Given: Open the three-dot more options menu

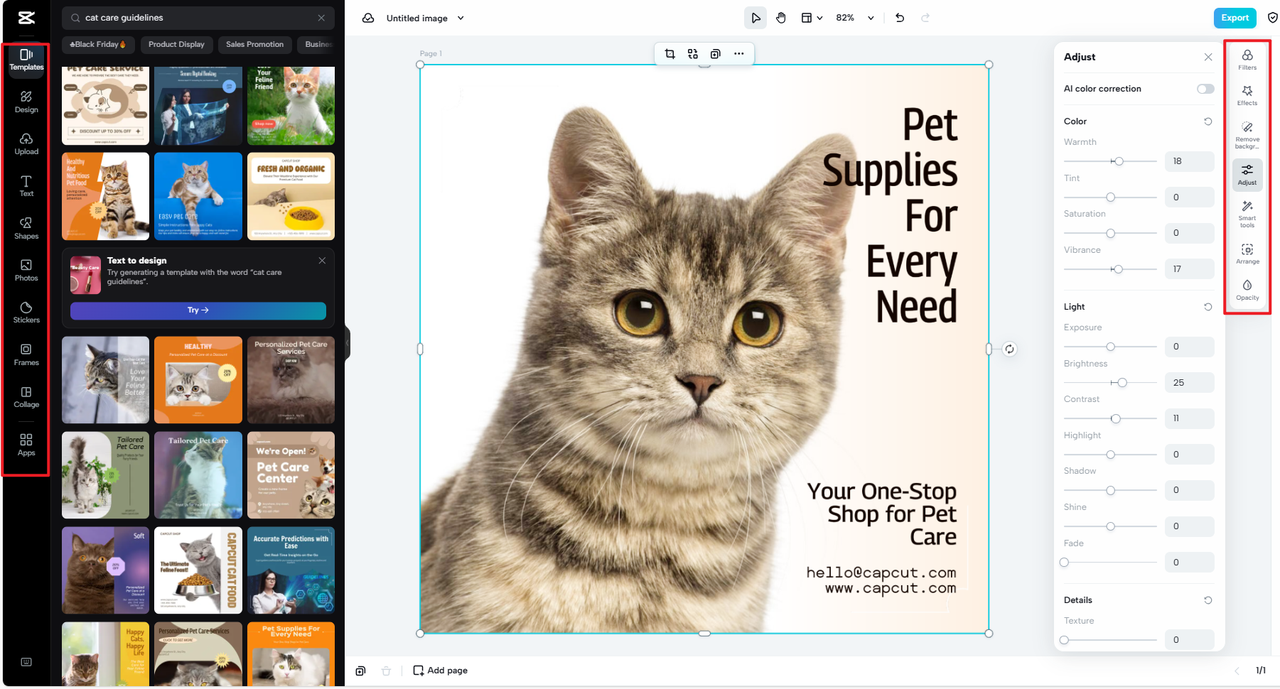Looking at the screenshot, I should click(739, 54).
